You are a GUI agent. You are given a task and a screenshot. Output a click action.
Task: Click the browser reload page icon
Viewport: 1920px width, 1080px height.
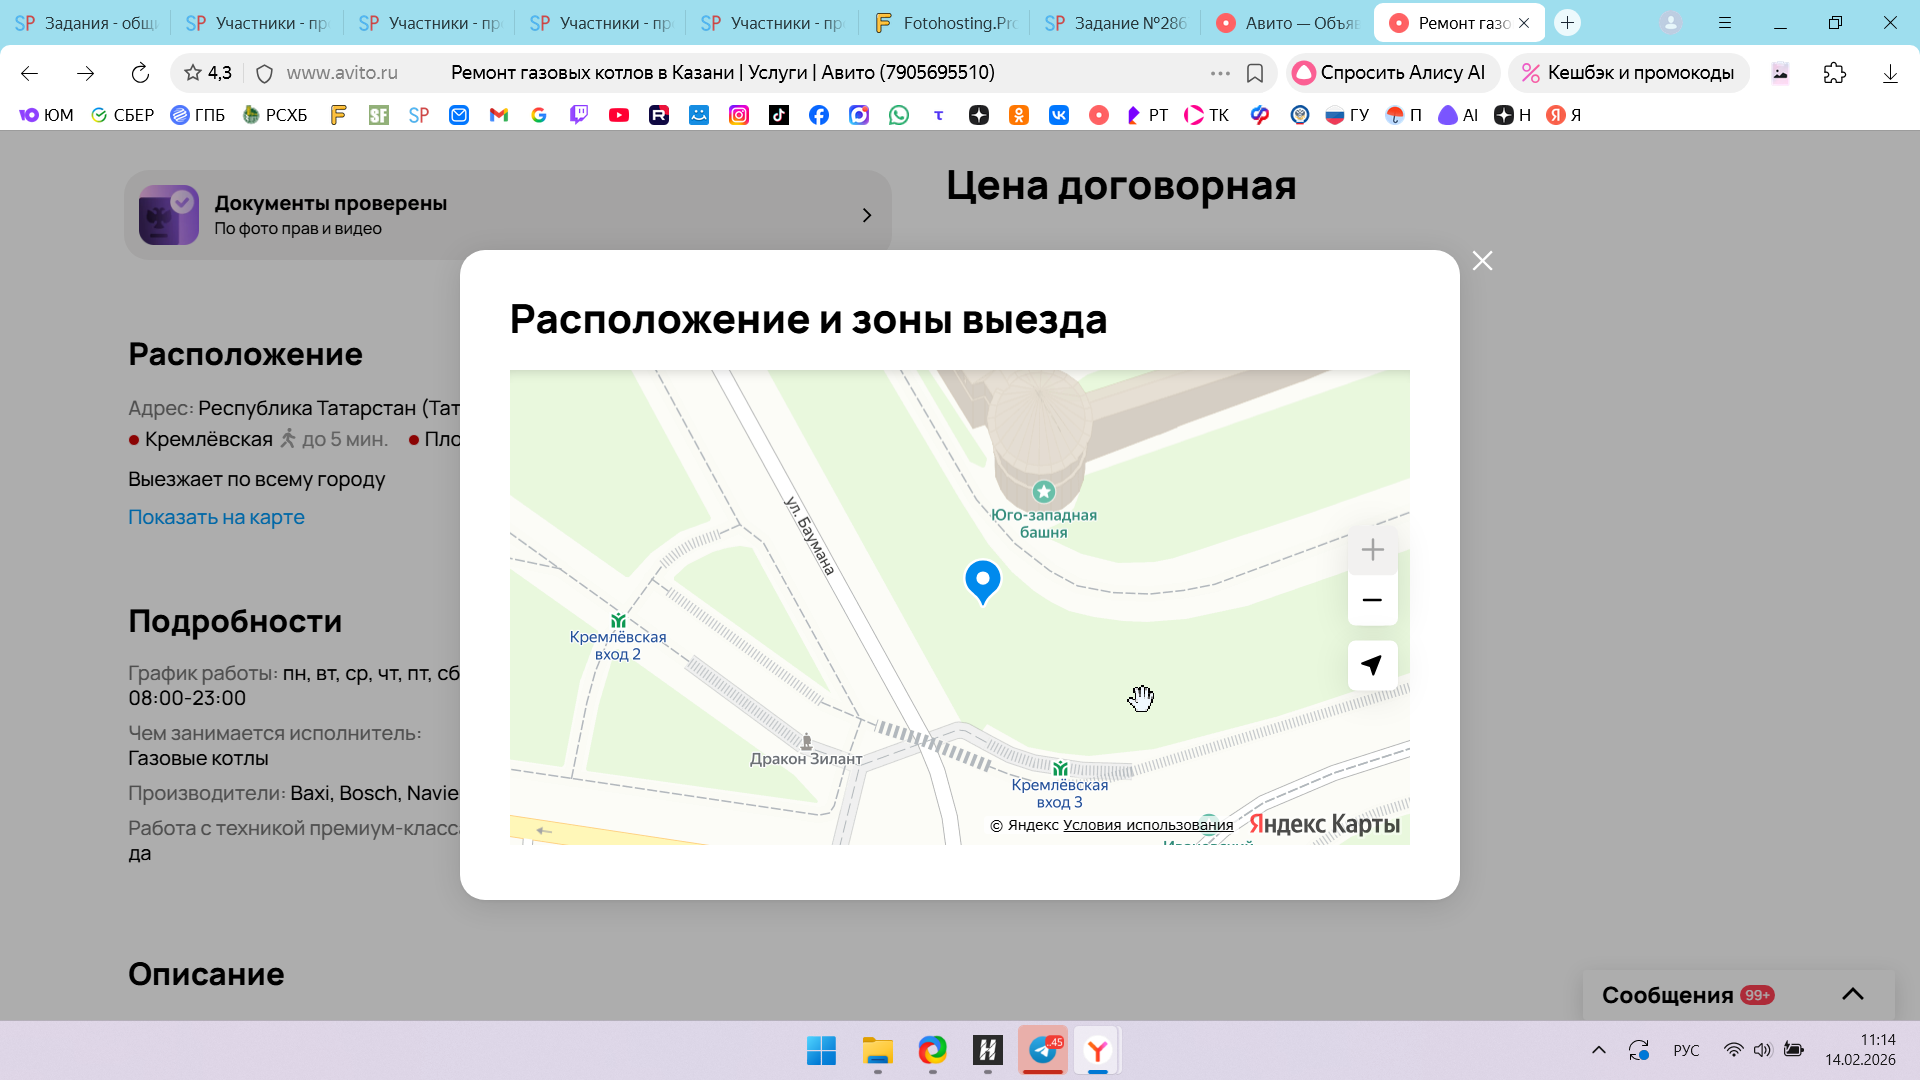140,73
